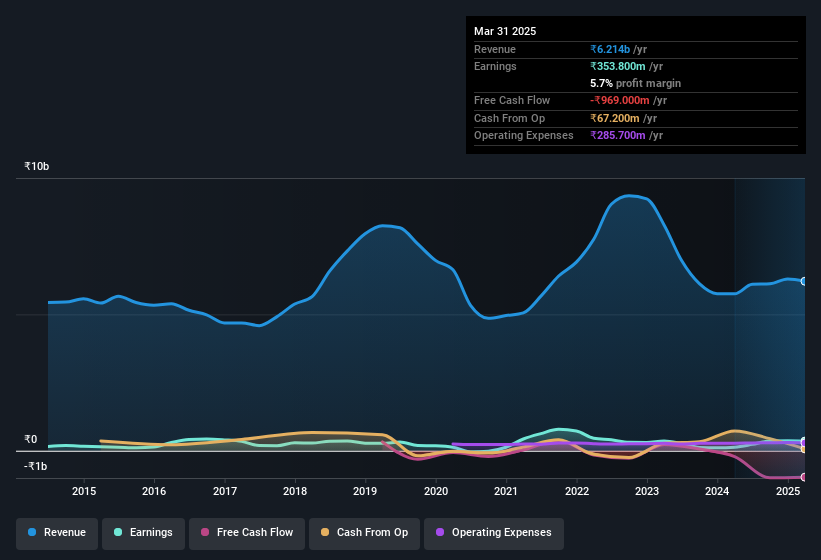Click the ₹67.200m cash from op value
The height and width of the screenshot is (560, 821).
click(615, 118)
